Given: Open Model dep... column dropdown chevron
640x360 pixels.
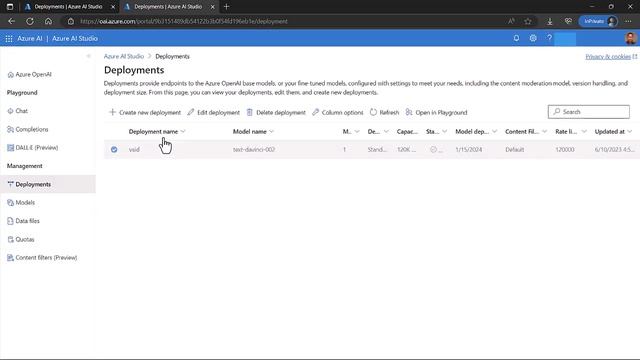Looking at the screenshot, I should (494, 131).
